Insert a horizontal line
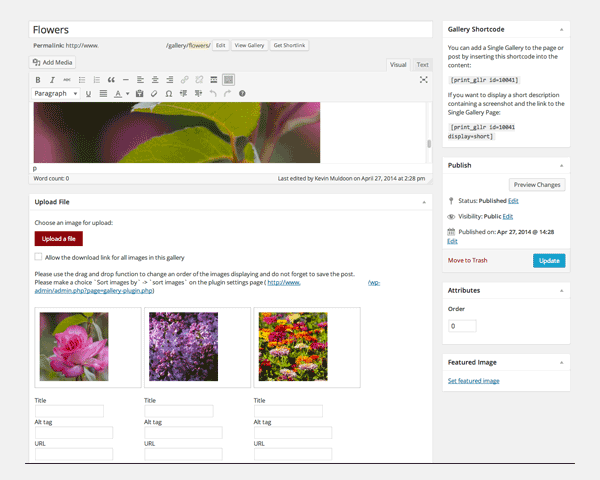600x480 pixels. [126, 80]
